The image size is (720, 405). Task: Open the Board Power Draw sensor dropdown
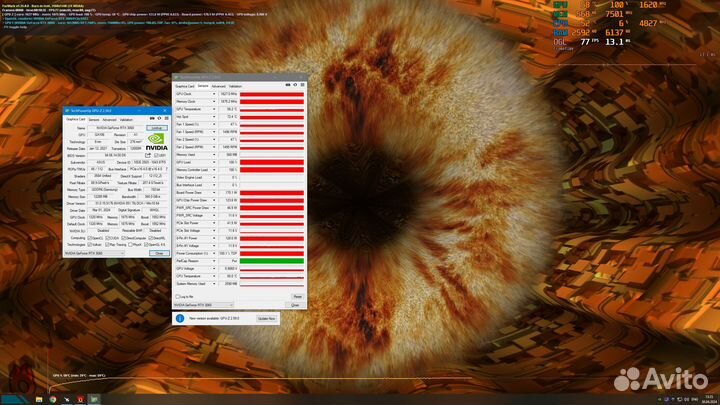(x=214, y=193)
